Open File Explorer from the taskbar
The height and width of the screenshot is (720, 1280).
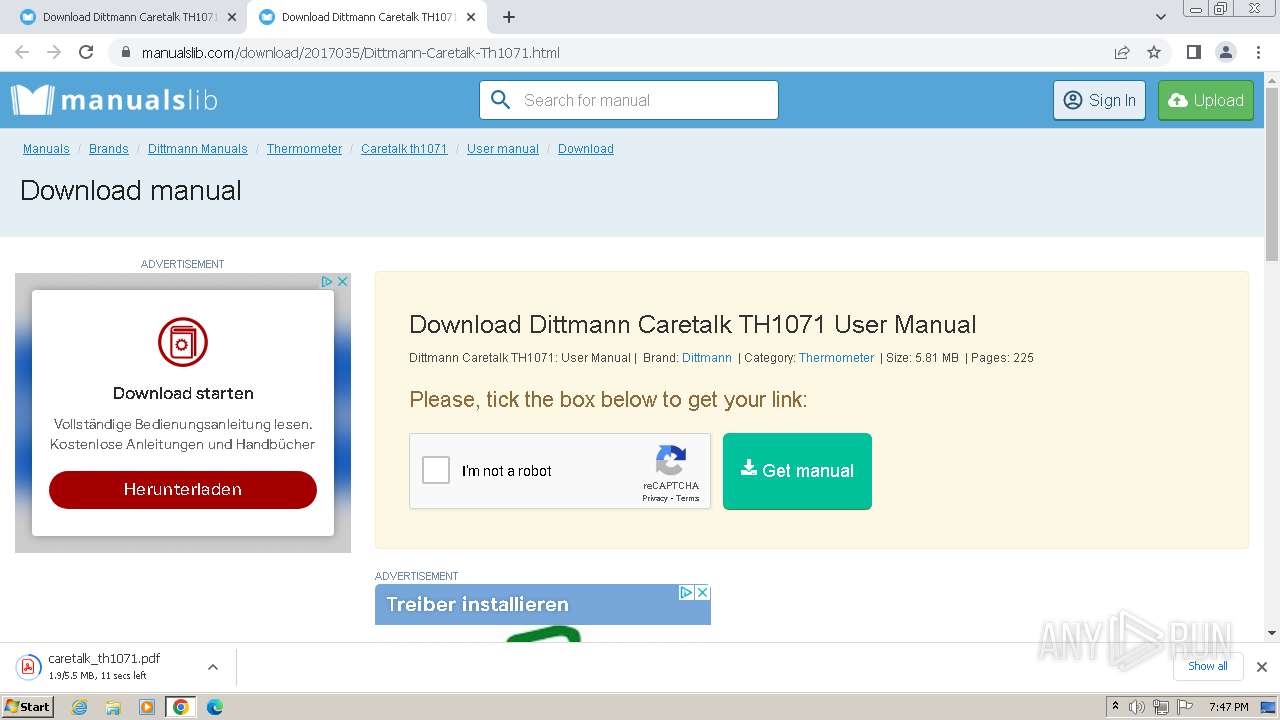[113, 707]
